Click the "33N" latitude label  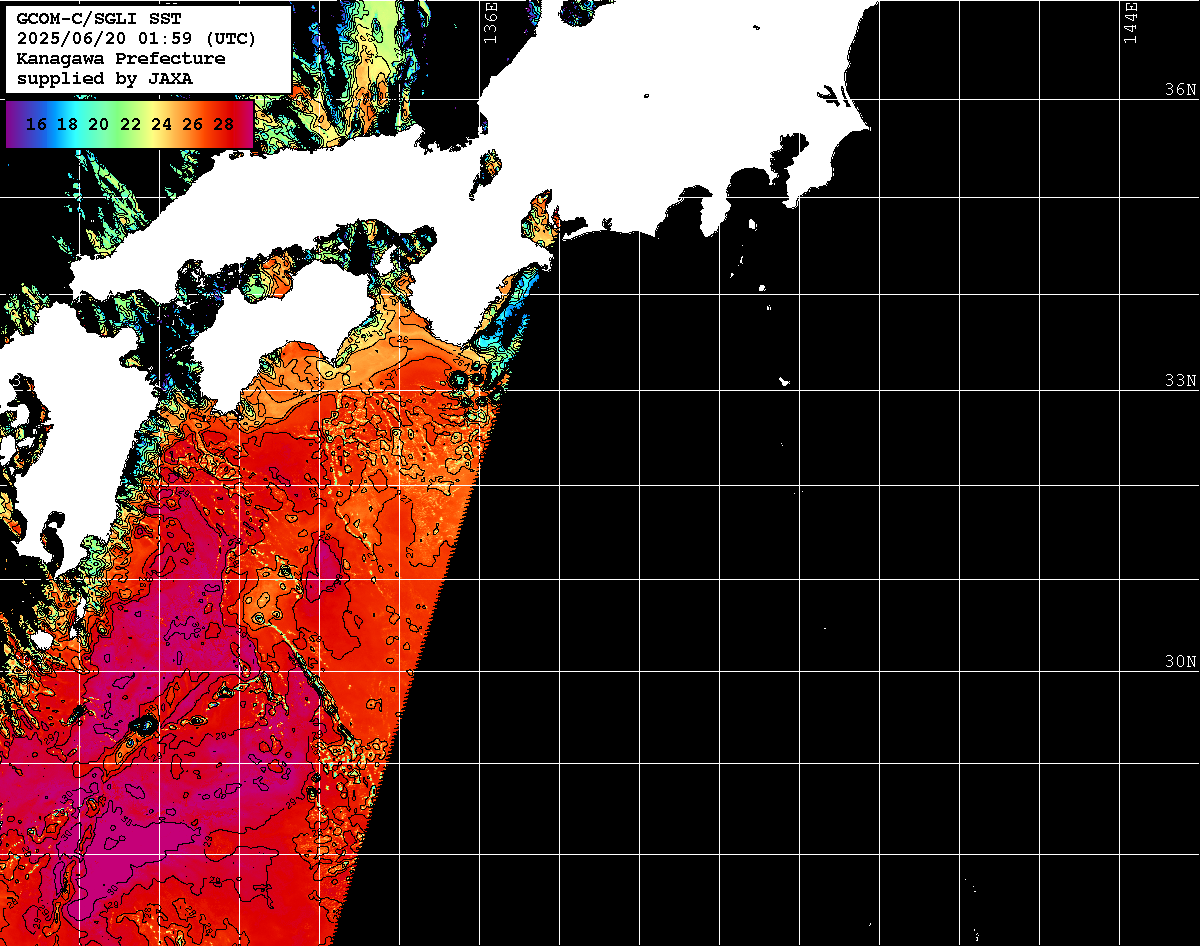point(1180,380)
